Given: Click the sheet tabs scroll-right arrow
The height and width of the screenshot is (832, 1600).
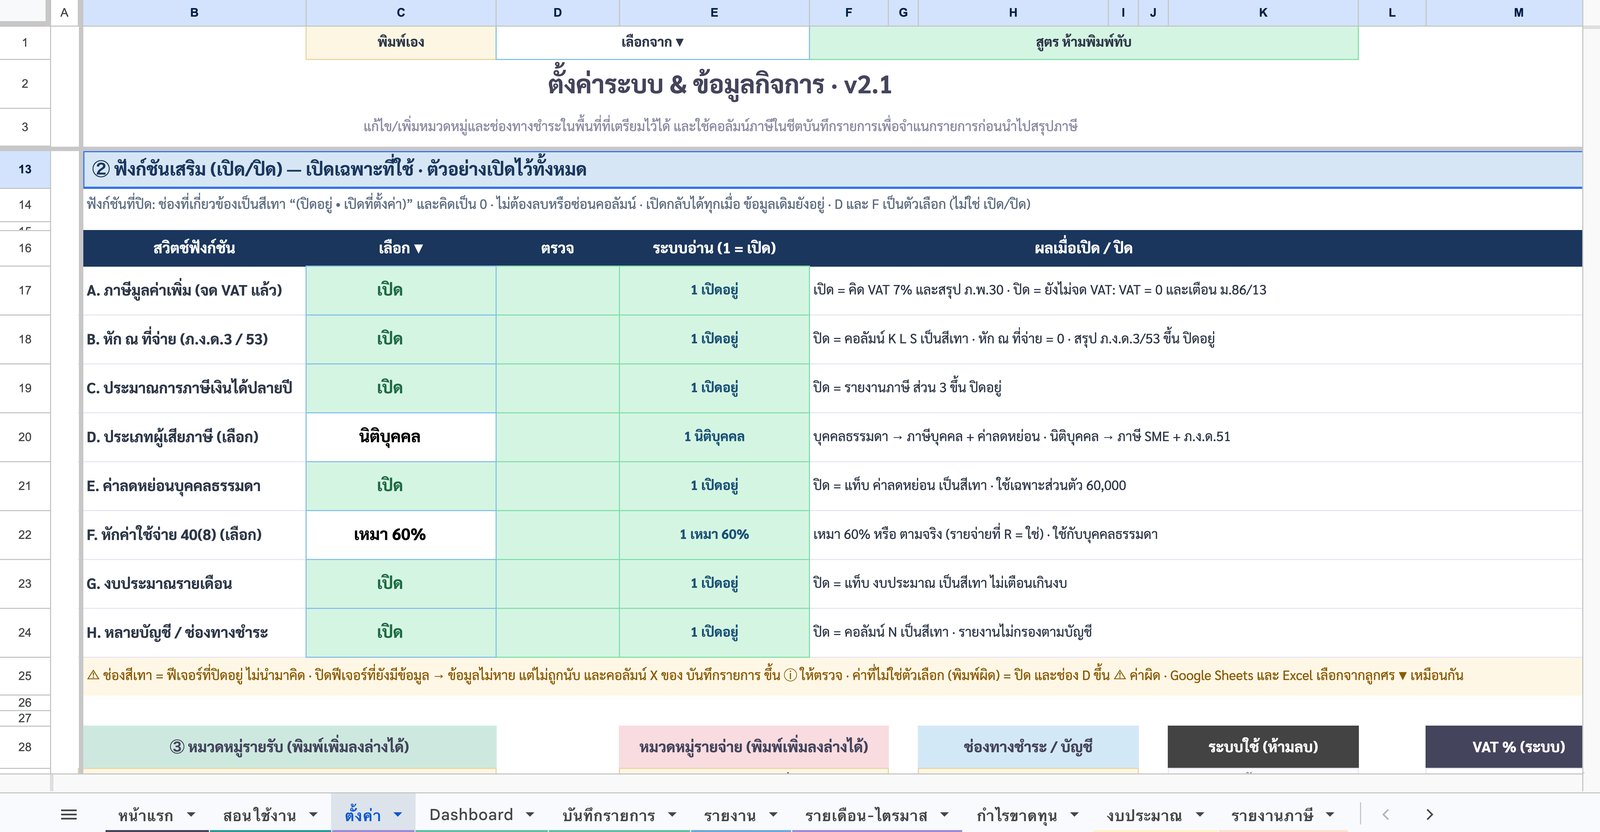Looking at the screenshot, I should click(x=1429, y=815).
